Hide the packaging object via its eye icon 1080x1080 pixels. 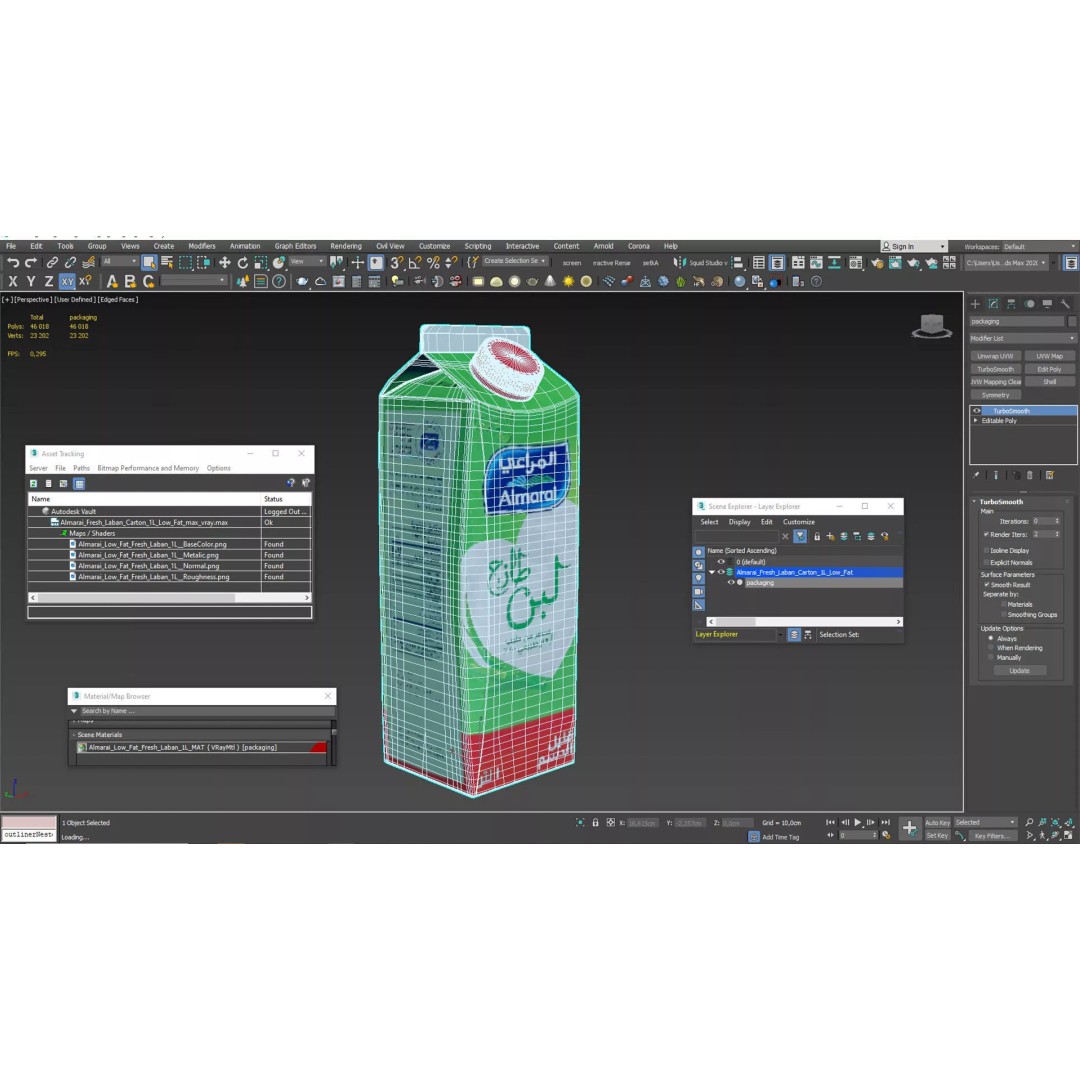pos(731,583)
